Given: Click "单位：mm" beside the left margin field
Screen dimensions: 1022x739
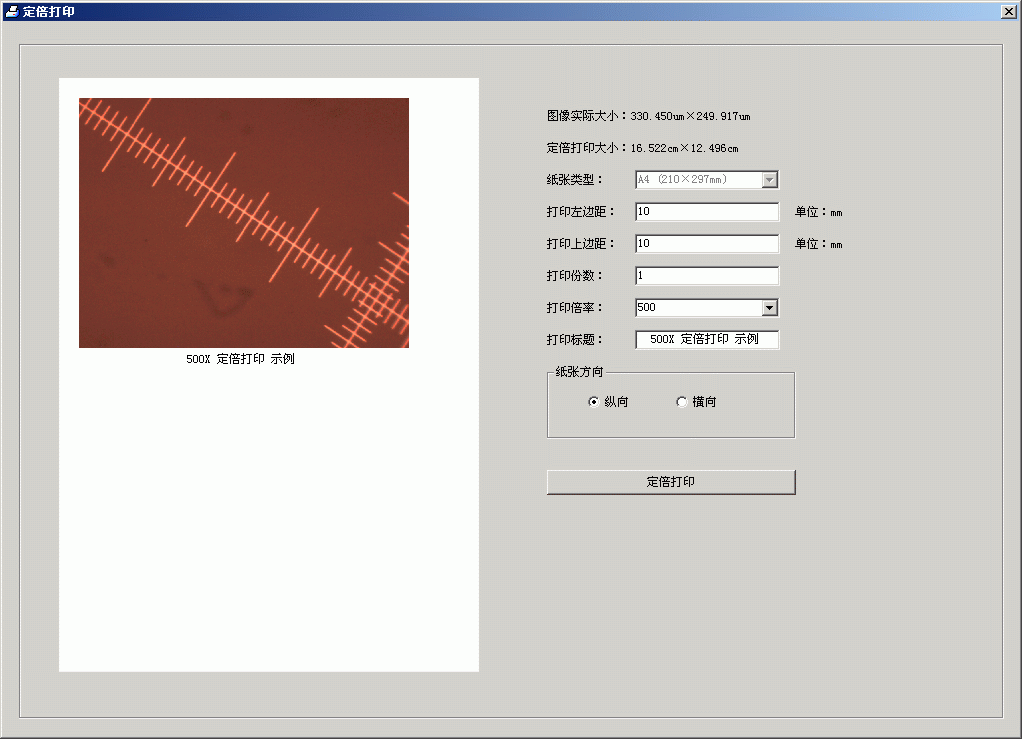Looking at the screenshot, I should [x=819, y=212].
